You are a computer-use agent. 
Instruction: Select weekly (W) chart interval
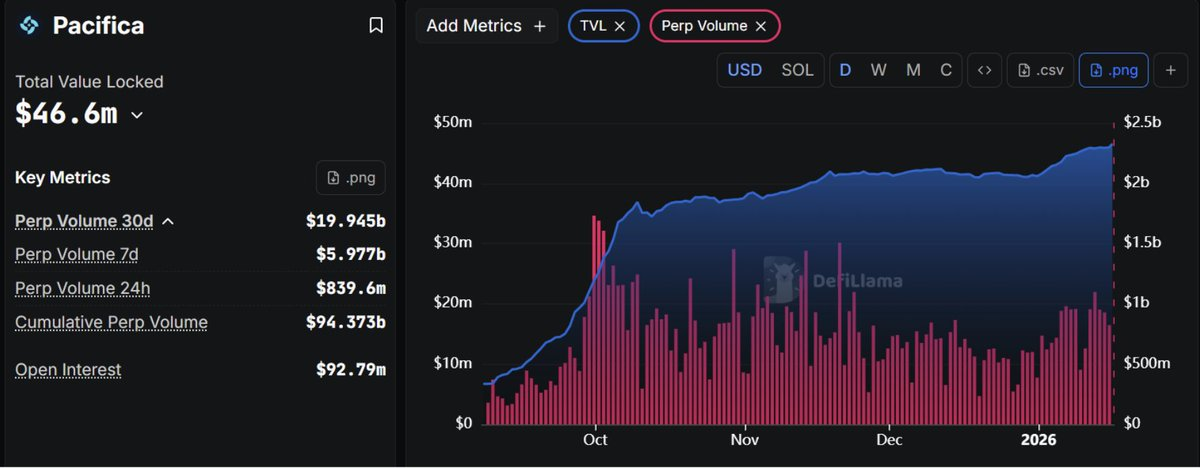pyautogui.click(x=878, y=70)
